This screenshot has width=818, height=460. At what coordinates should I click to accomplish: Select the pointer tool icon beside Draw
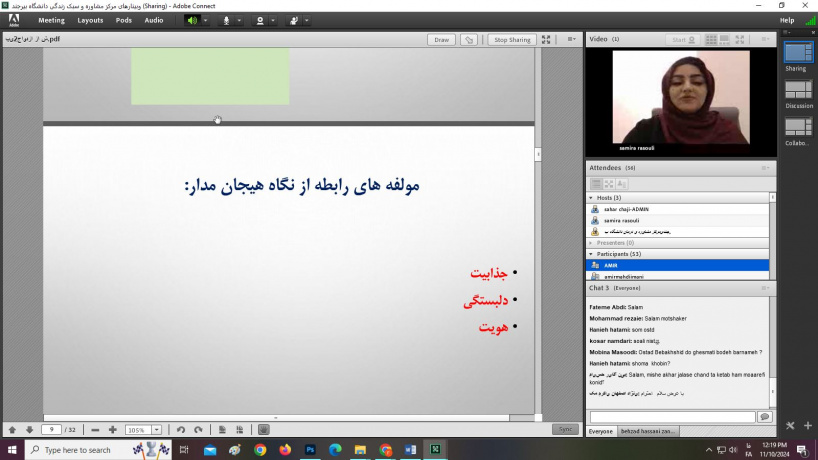point(469,40)
